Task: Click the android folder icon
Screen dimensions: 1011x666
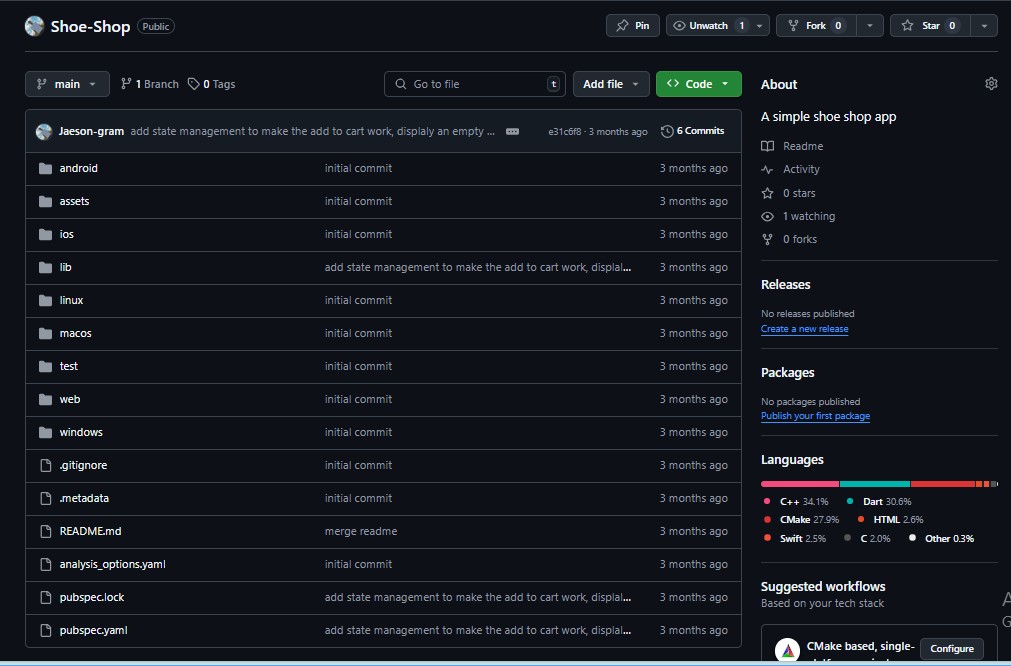Action: pyautogui.click(x=45, y=168)
